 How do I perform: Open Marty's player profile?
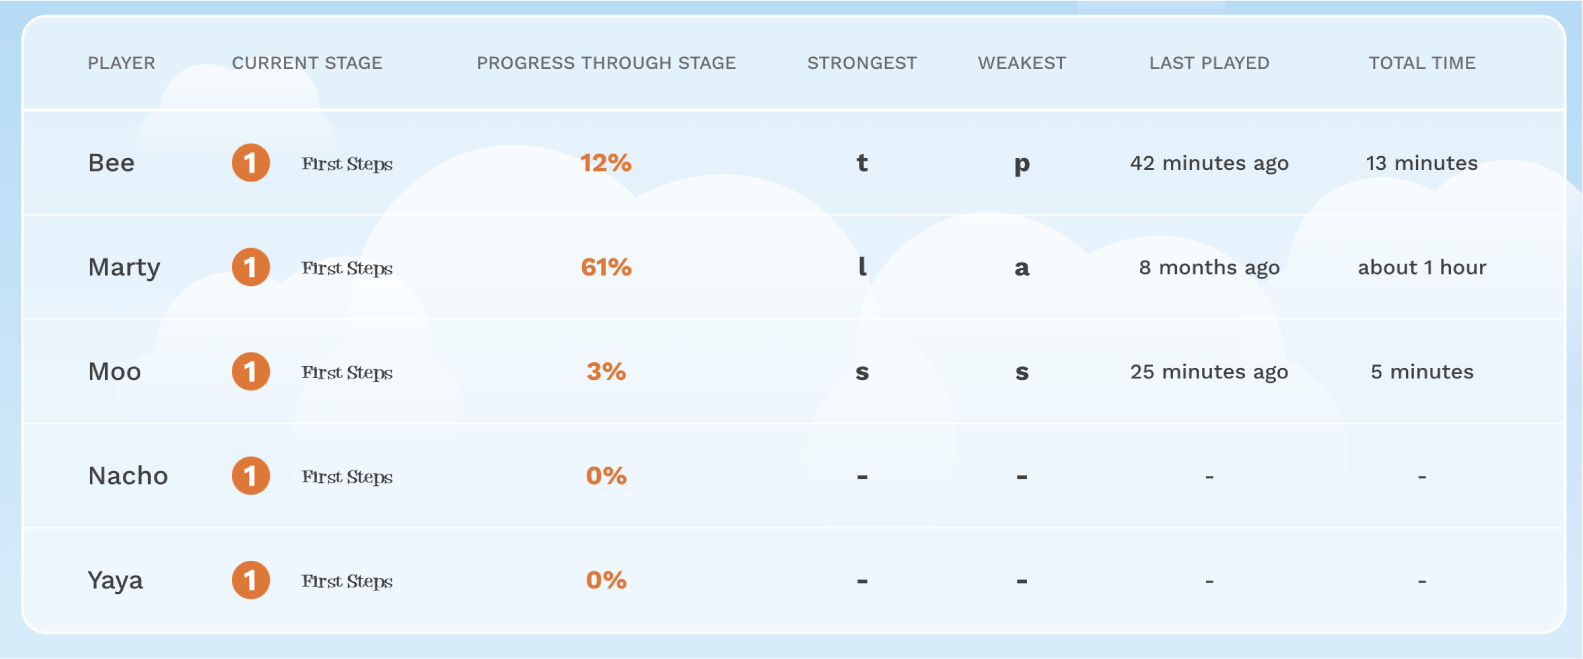click(124, 267)
